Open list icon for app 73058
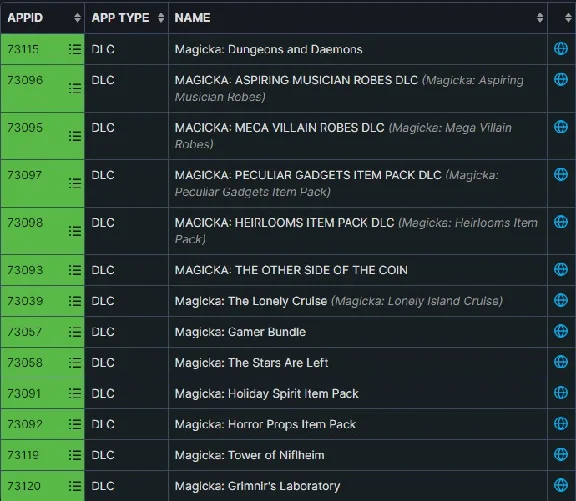 [x=75, y=363]
